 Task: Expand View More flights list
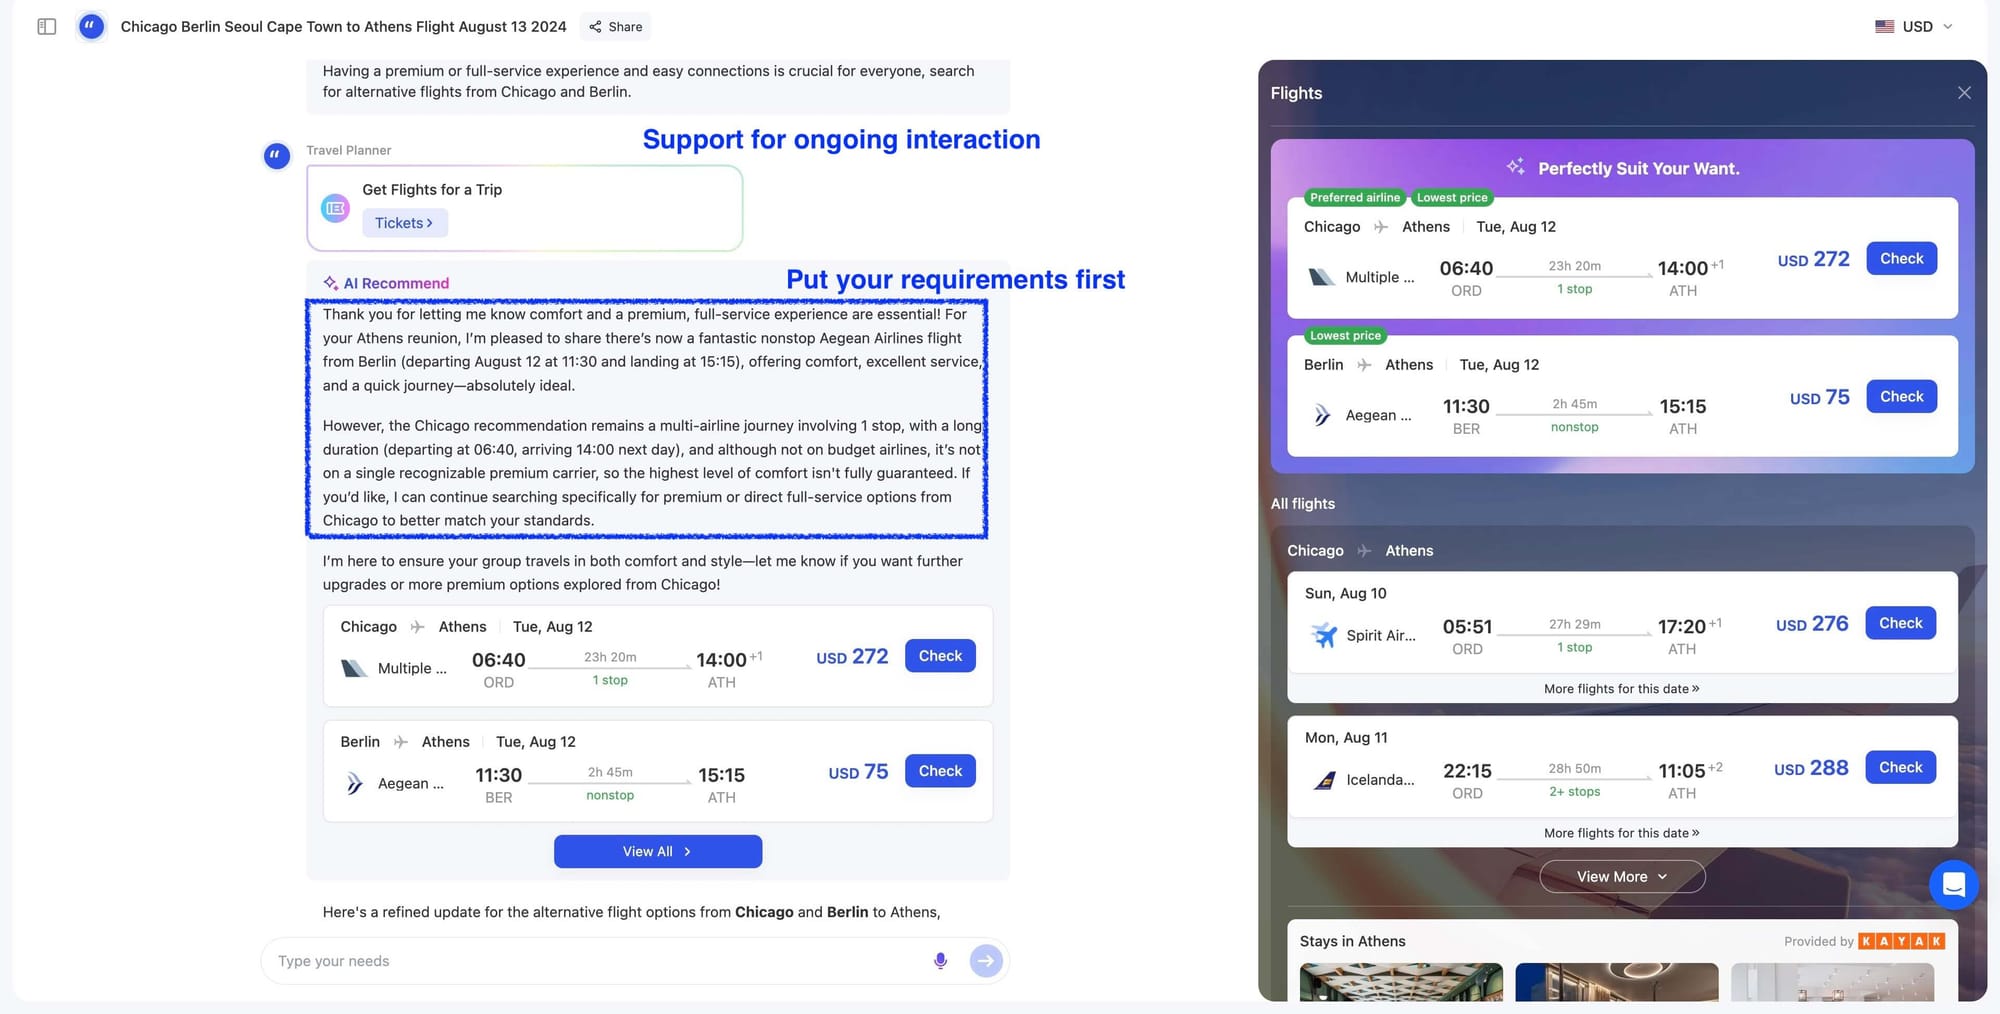pyautogui.click(x=1621, y=877)
